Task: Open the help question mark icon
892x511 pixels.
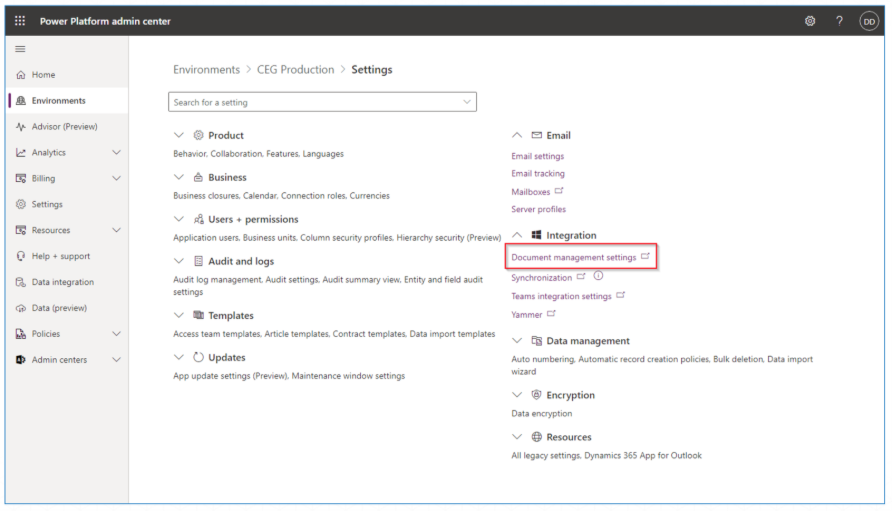Action: coord(839,21)
